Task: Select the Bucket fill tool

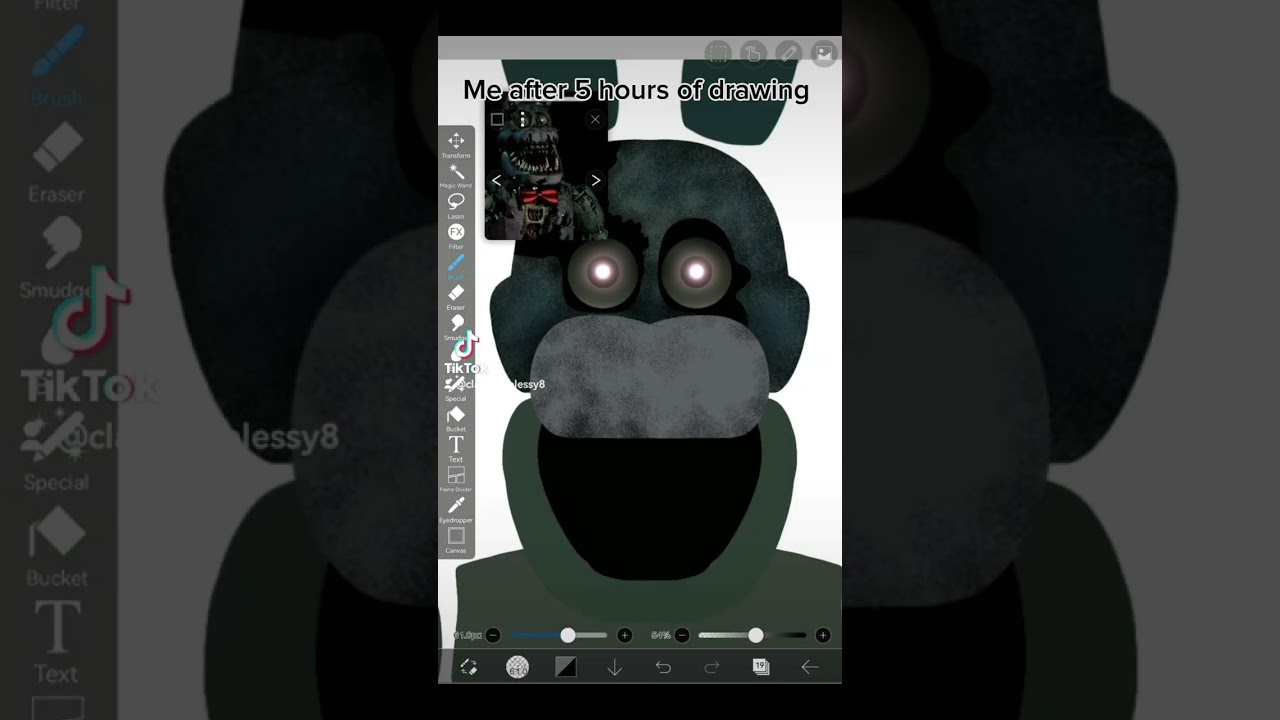Action: click(x=456, y=418)
